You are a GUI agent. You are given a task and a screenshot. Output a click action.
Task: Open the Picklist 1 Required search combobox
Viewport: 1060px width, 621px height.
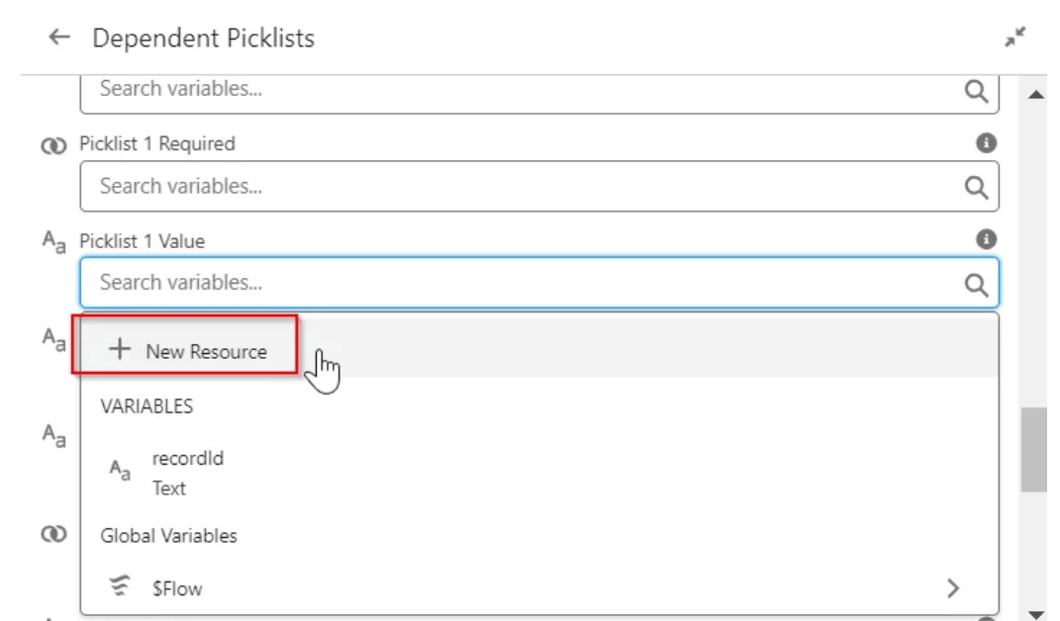coord(520,187)
